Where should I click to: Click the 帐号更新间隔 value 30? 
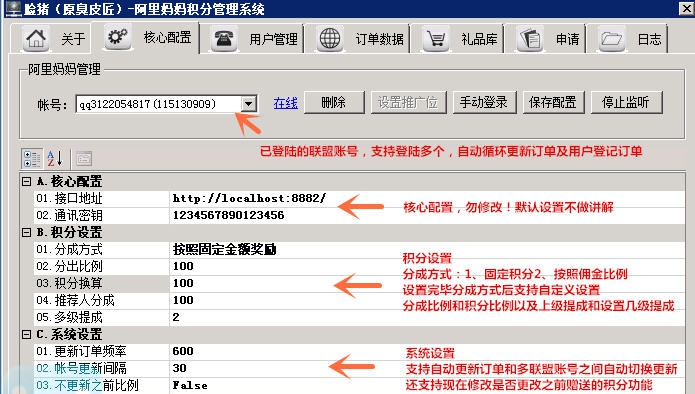pos(180,368)
